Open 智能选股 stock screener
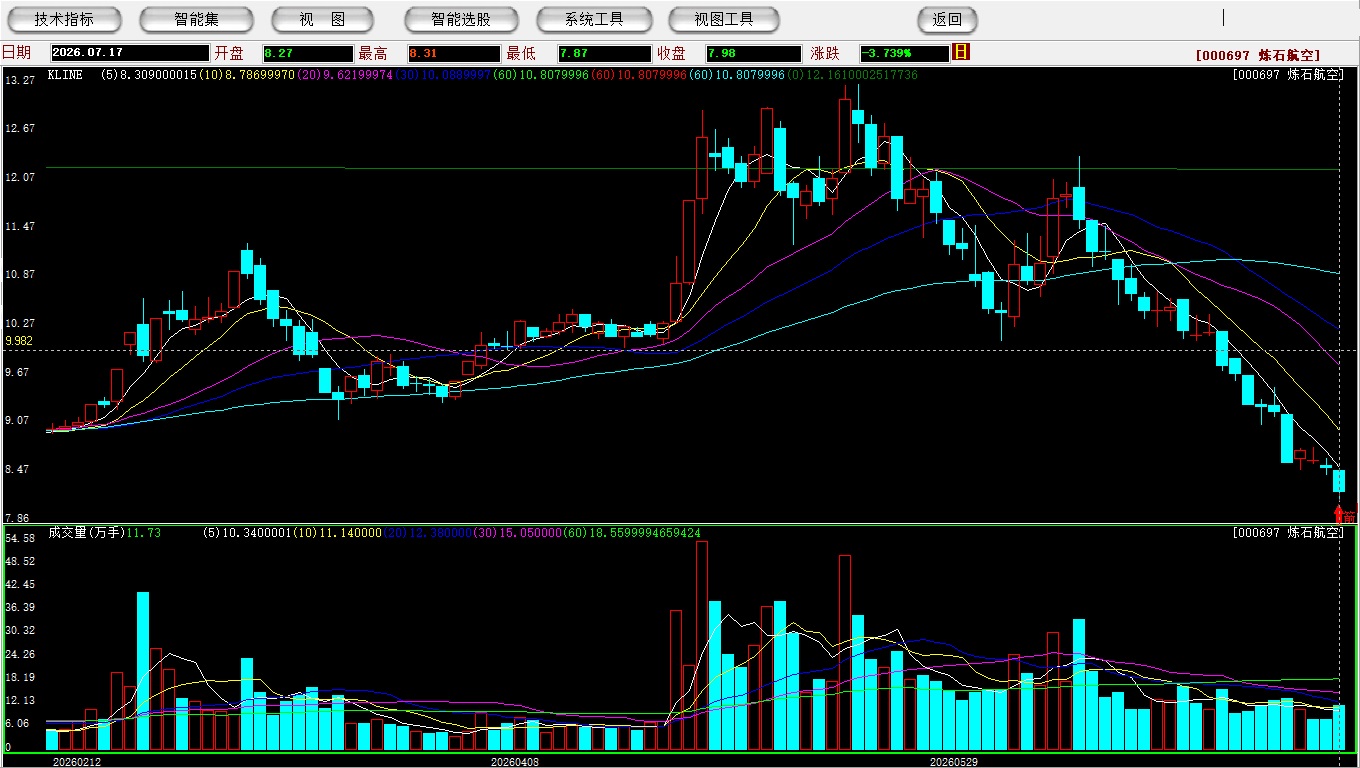 [x=461, y=20]
